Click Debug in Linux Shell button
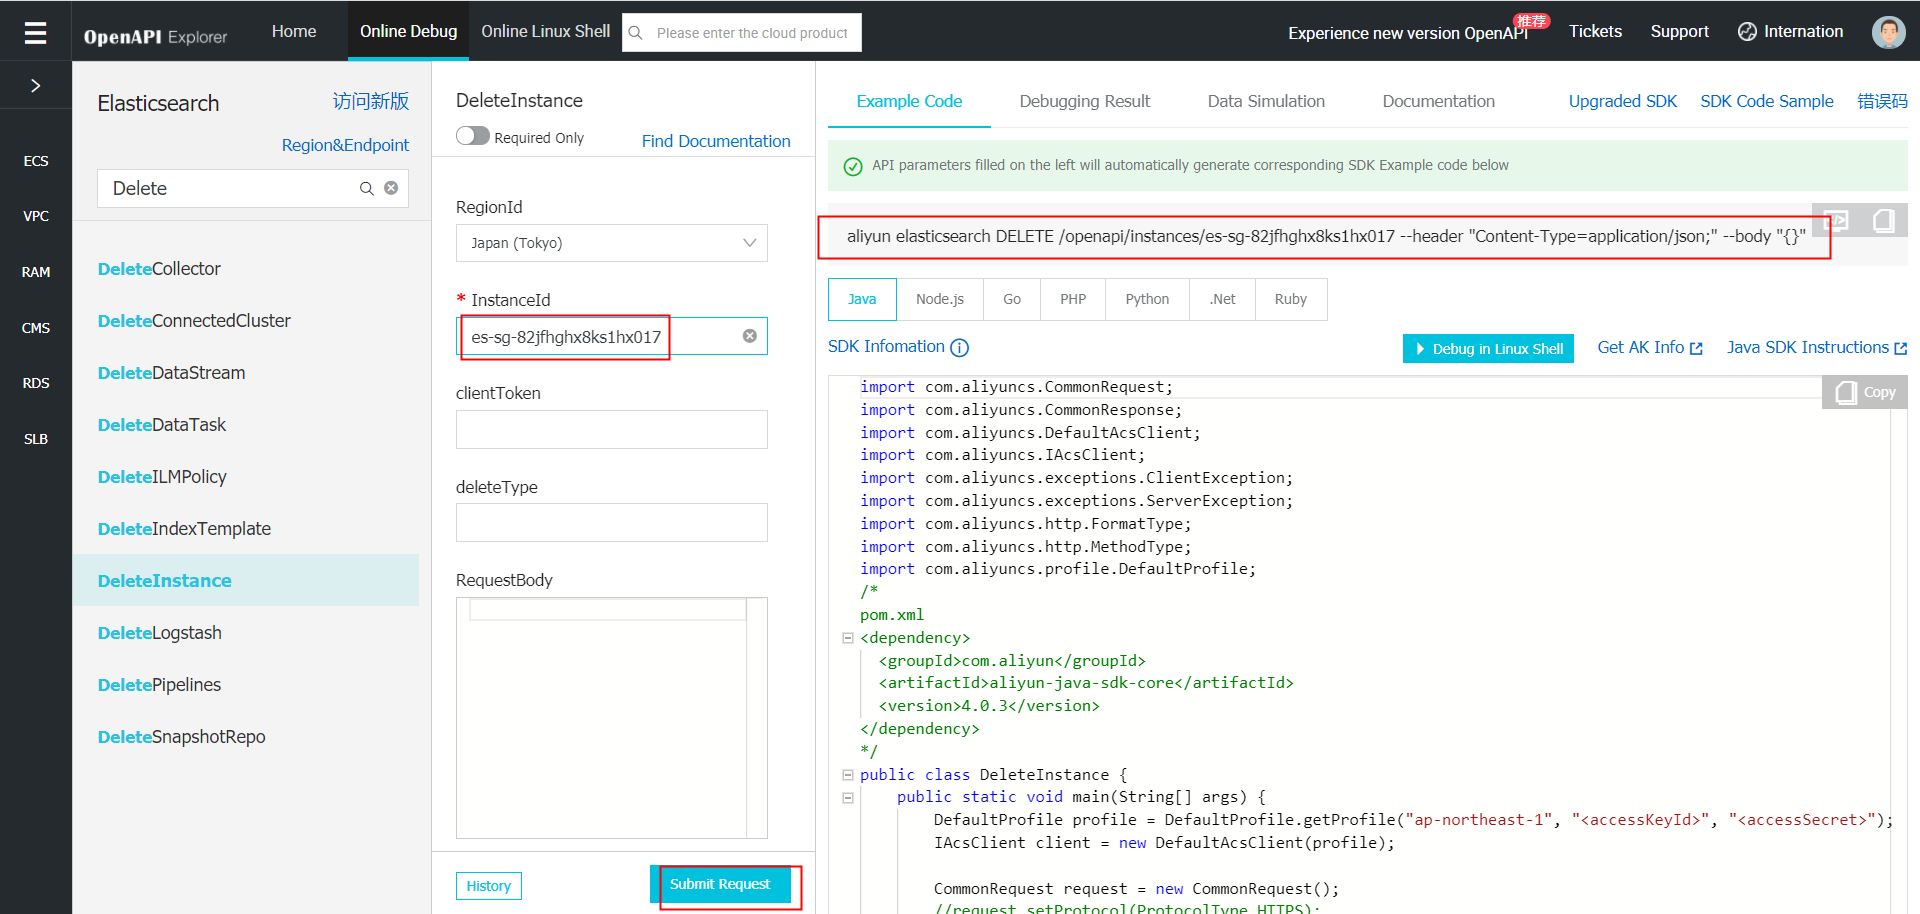This screenshot has height=914, width=1920. [1488, 348]
